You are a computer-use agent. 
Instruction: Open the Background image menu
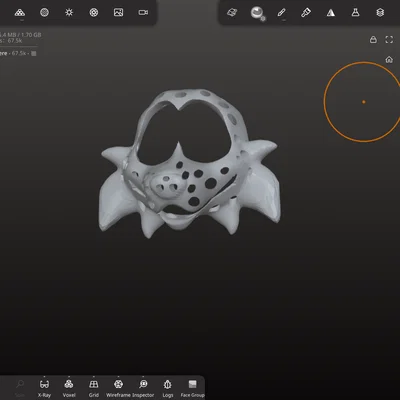[118, 13]
